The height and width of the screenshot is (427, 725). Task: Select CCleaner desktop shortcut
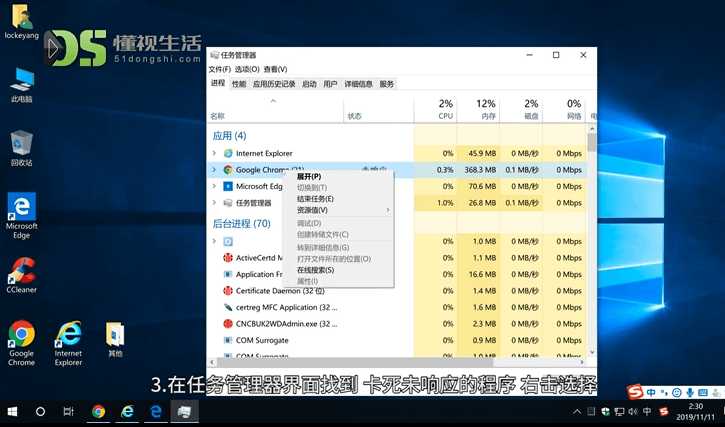pos(21,275)
